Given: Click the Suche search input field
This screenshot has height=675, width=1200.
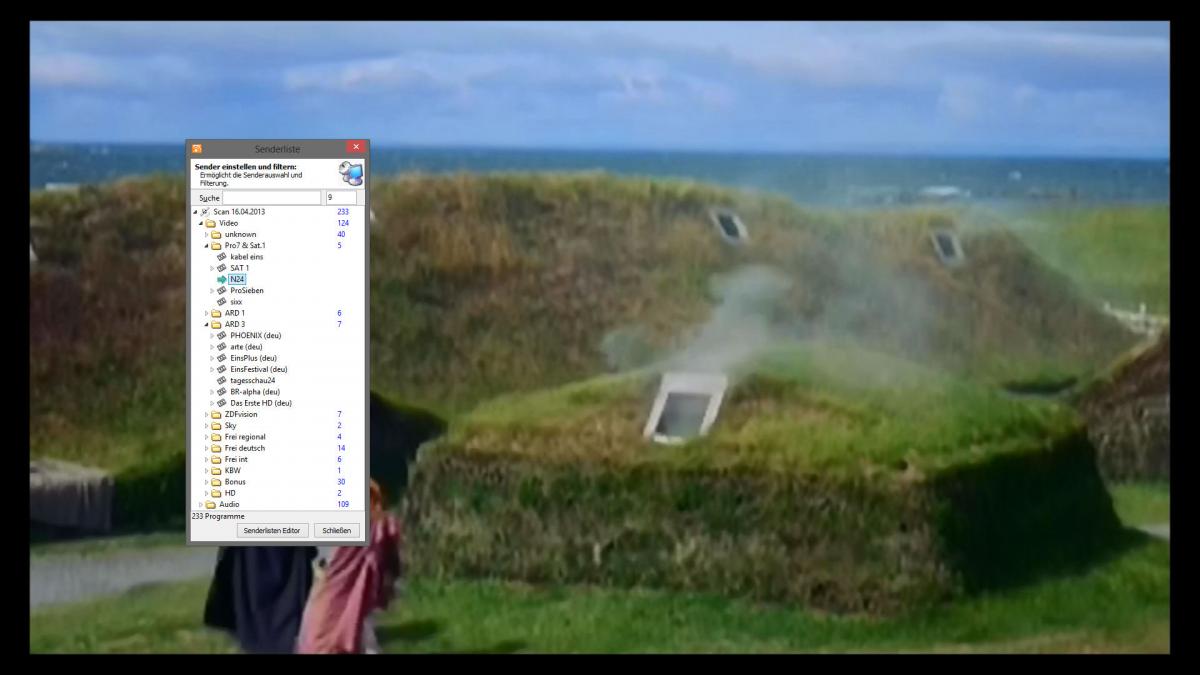Looking at the screenshot, I should coord(271,198).
